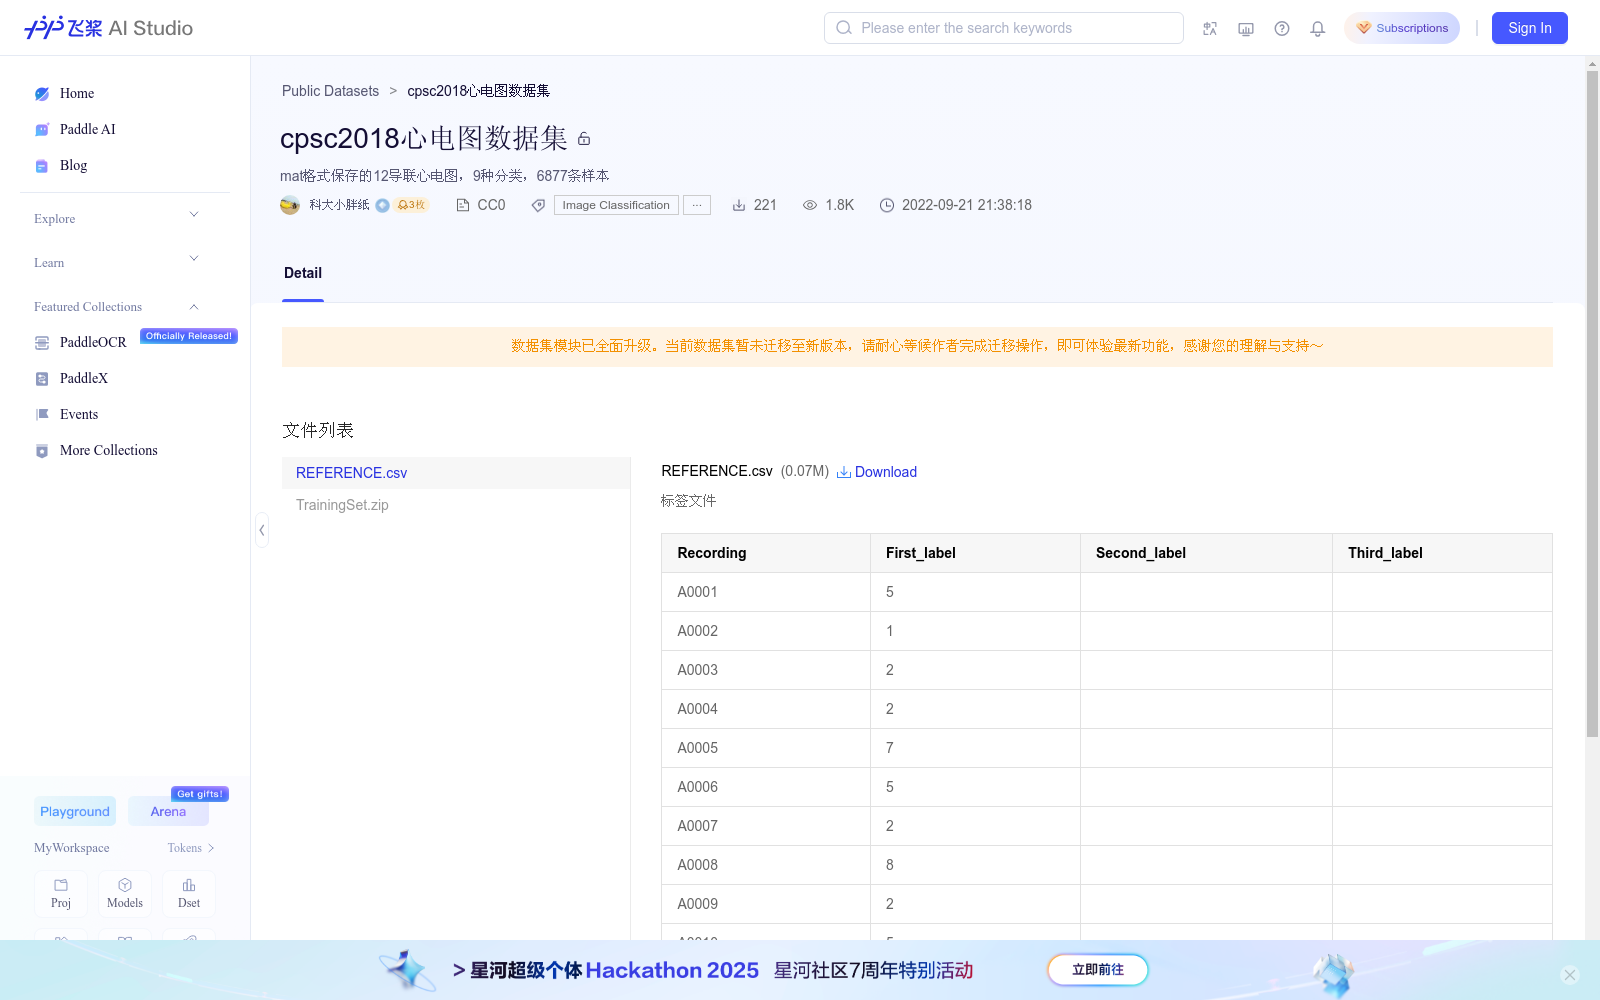The width and height of the screenshot is (1600, 1000).
Task: Click the CC0 license icon
Action: pyautogui.click(x=462, y=205)
